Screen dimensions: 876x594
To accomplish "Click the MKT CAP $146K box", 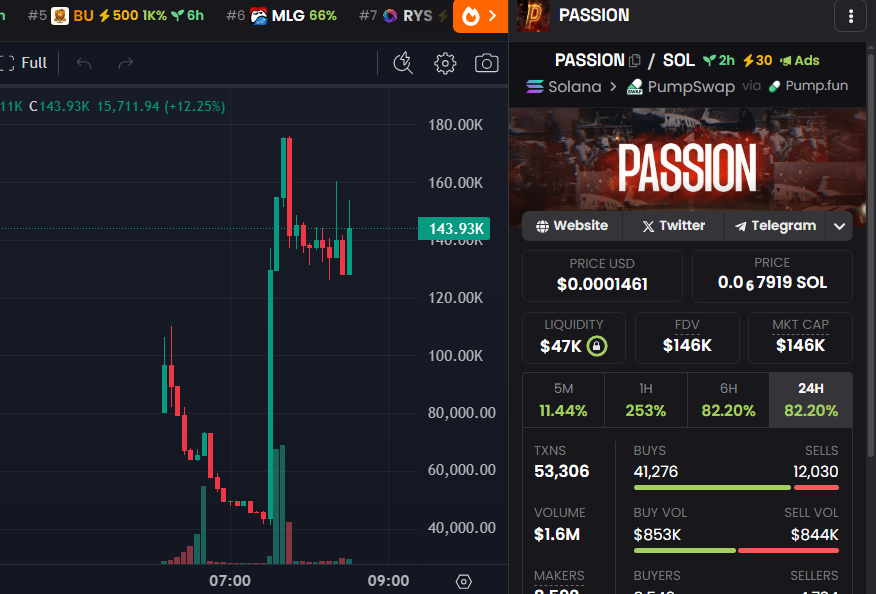I will tap(800, 338).
